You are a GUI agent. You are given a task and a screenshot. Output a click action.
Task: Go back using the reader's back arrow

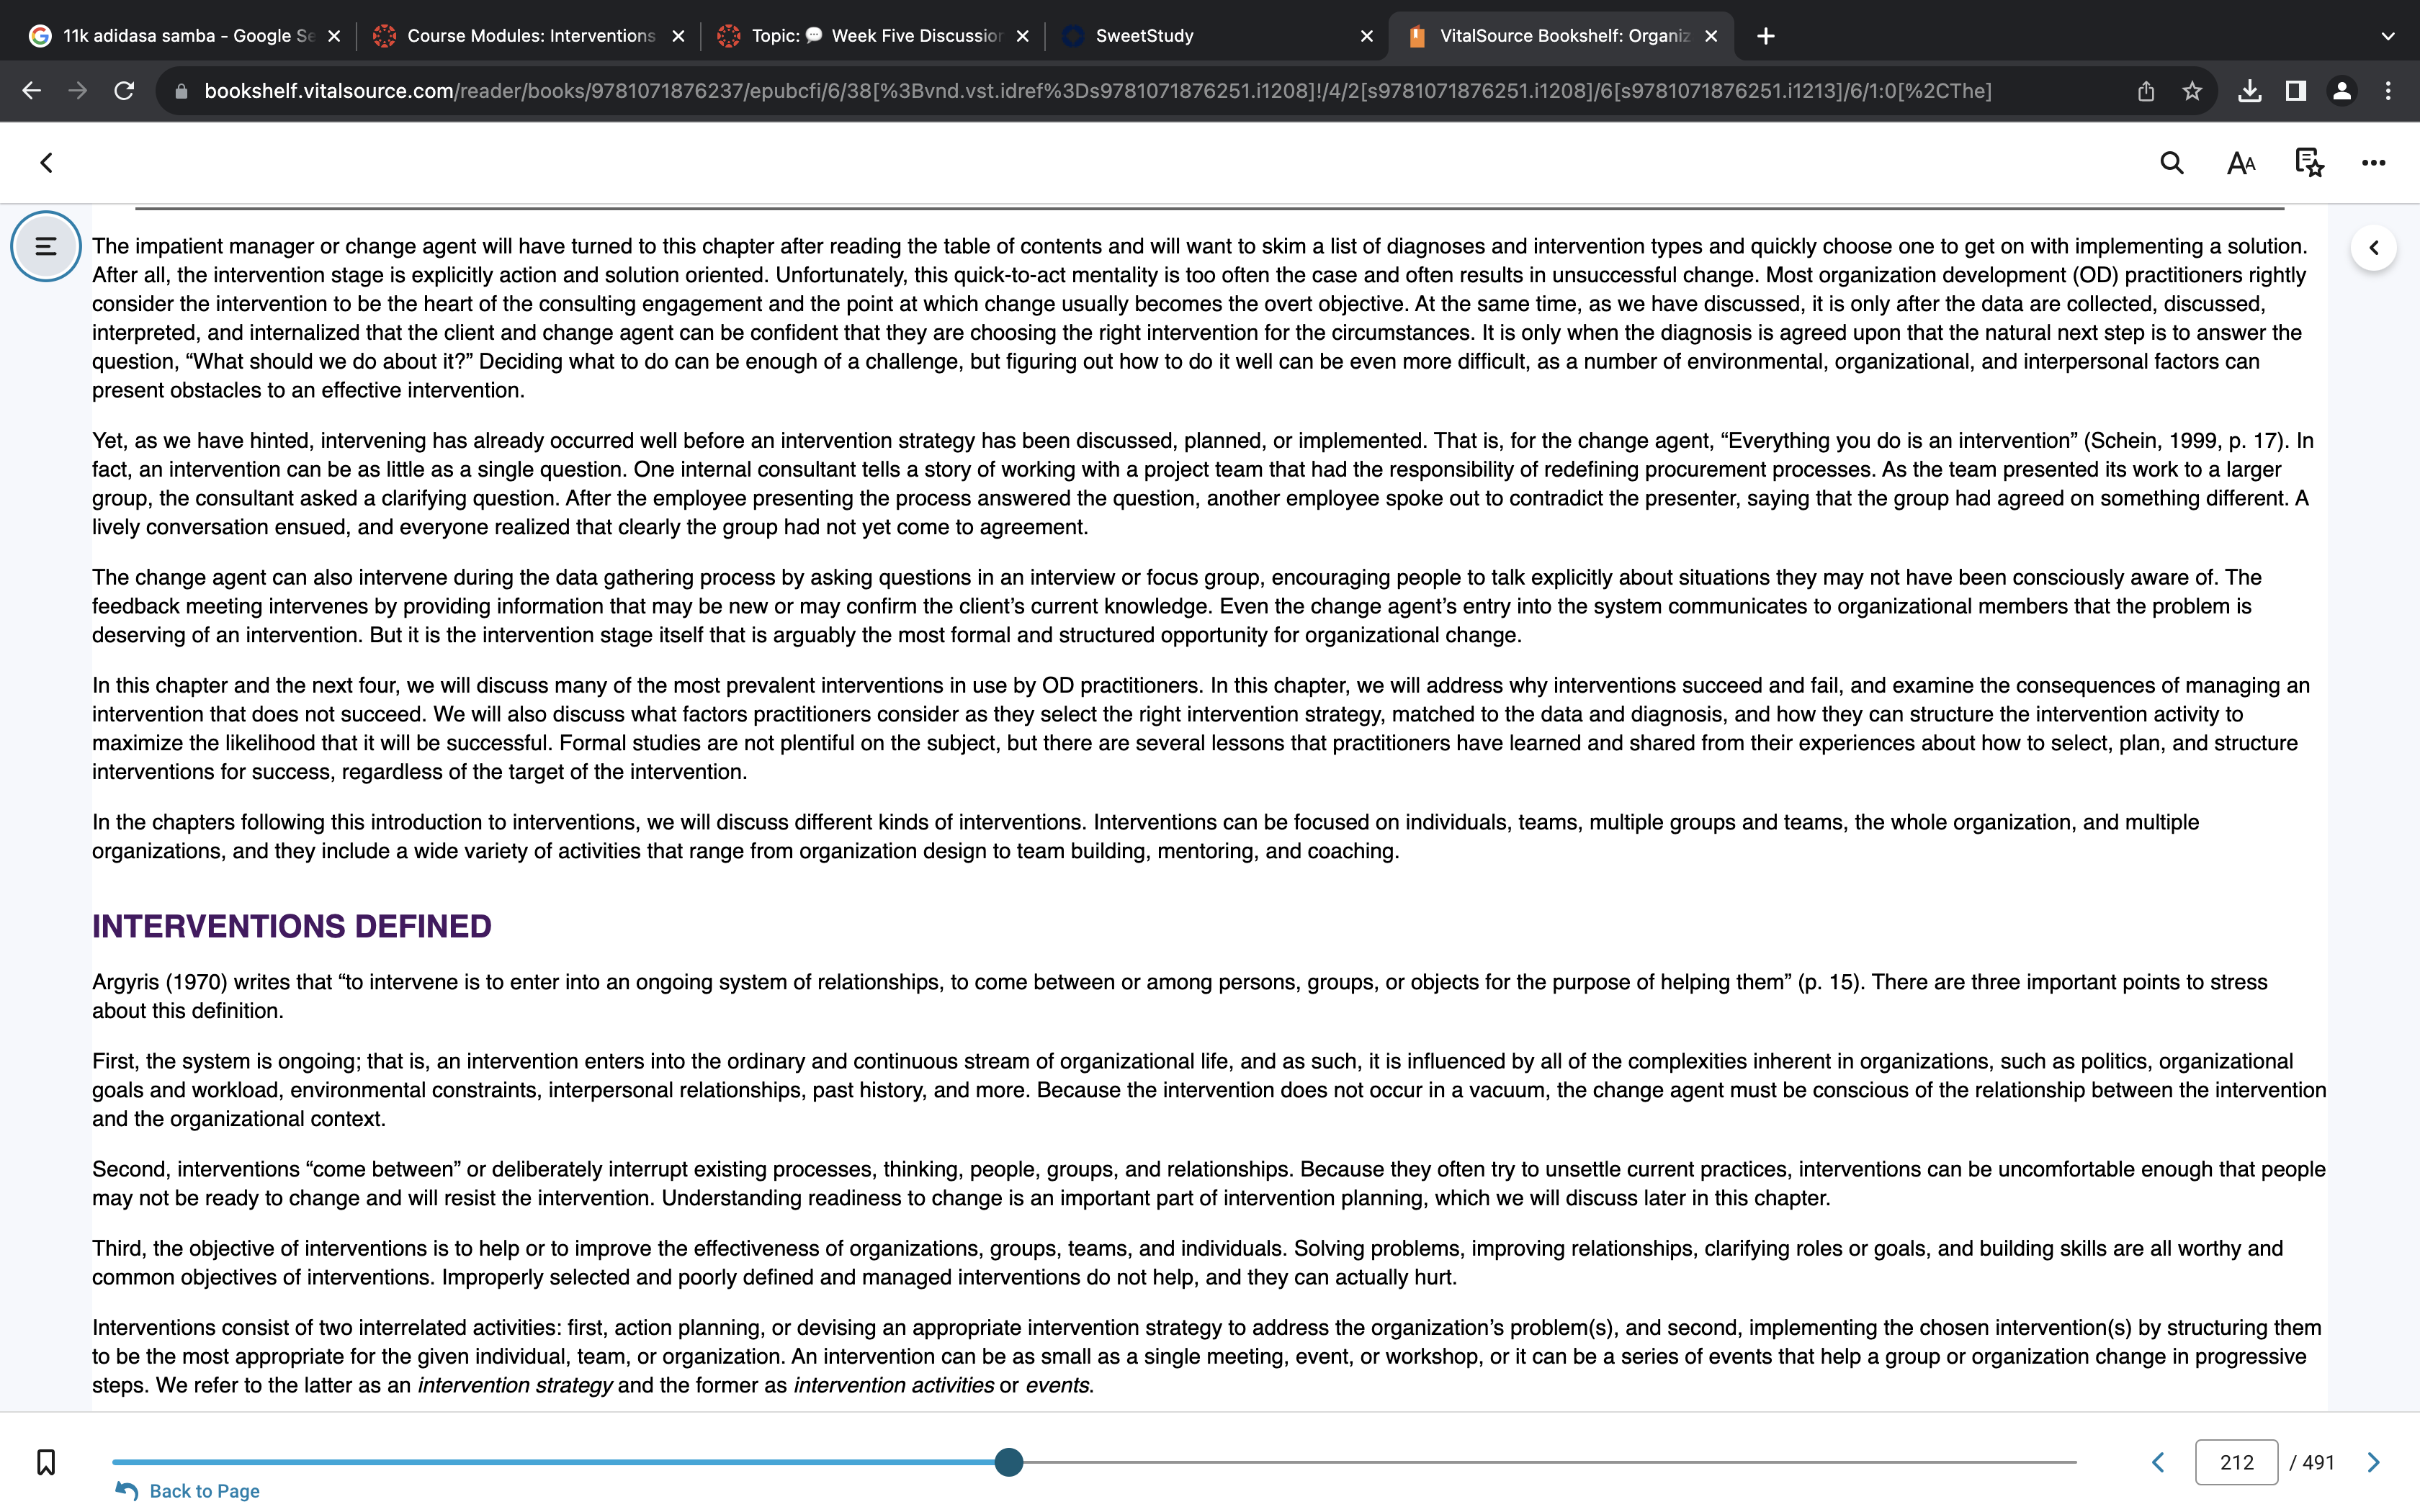(46, 163)
